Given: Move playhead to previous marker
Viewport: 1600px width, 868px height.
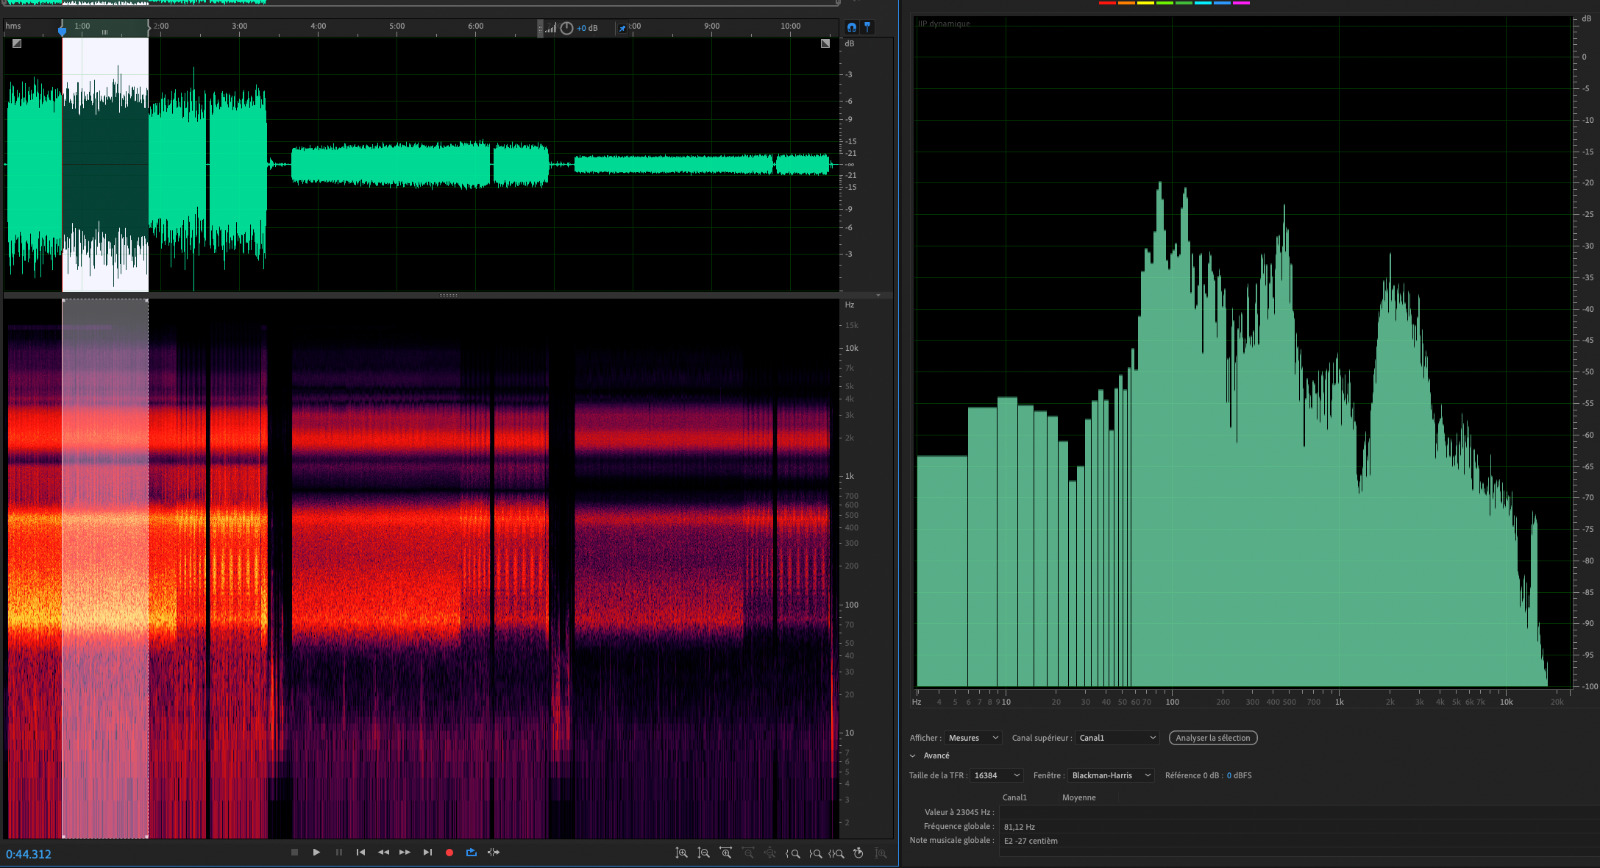Looking at the screenshot, I should coord(361,852).
